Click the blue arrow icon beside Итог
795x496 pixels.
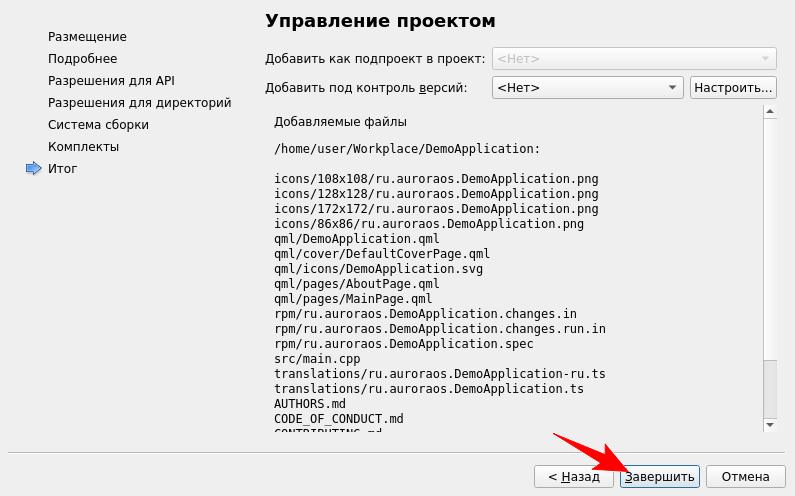coord(32,168)
